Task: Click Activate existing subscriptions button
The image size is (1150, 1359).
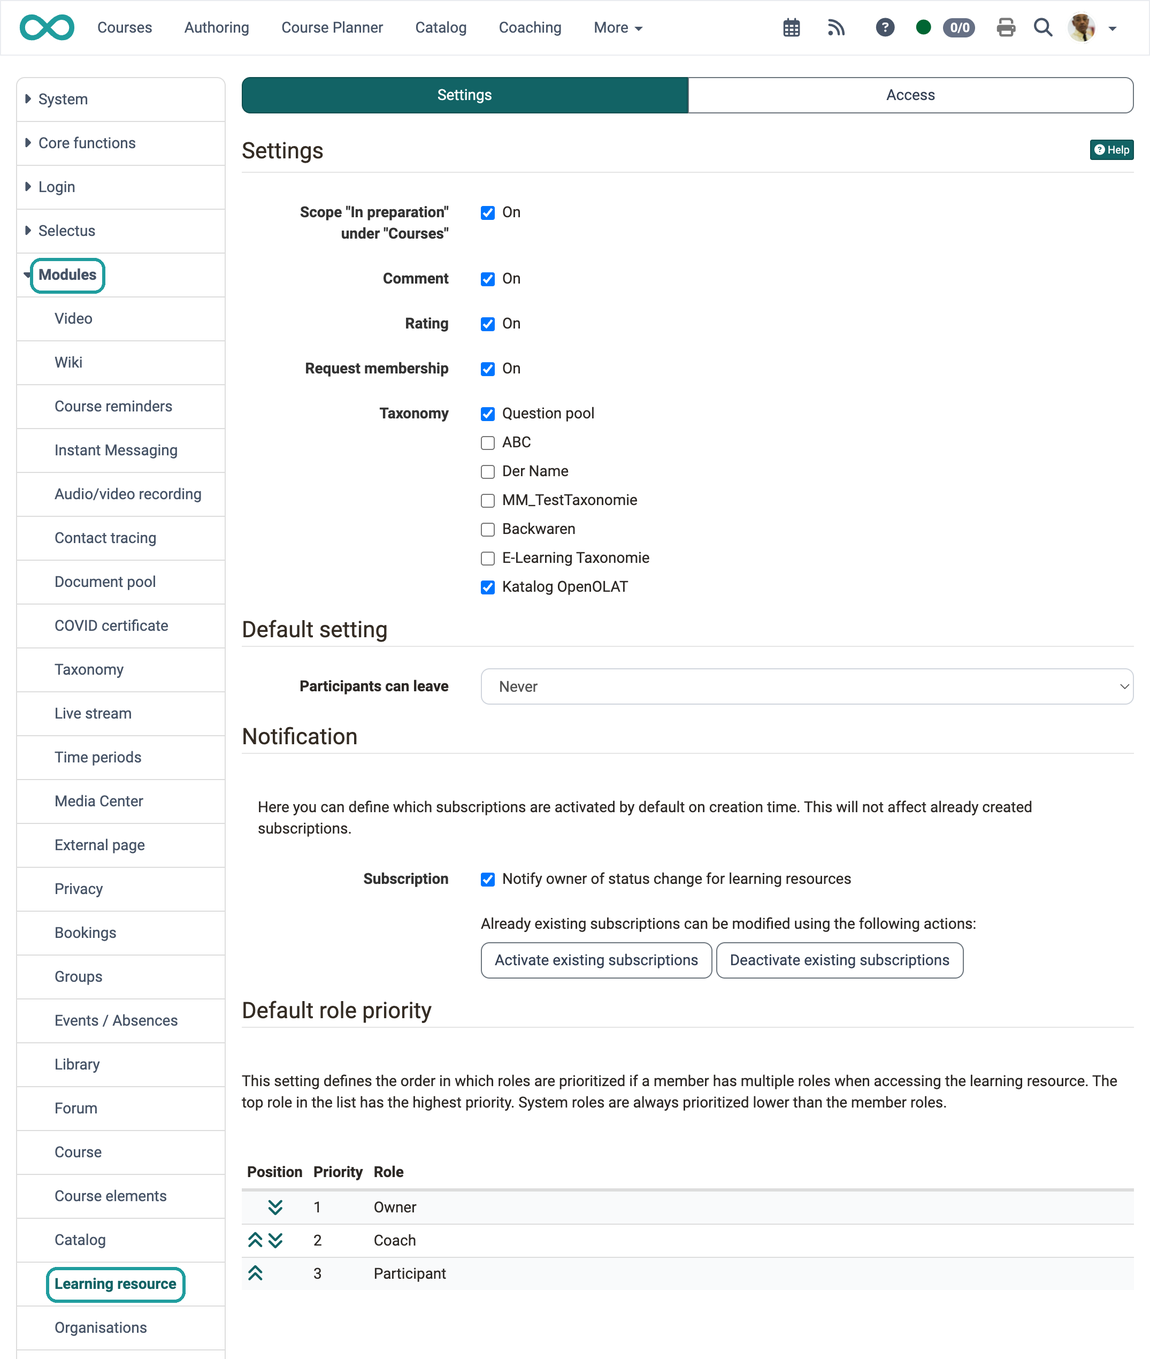Action: (x=596, y=960)
